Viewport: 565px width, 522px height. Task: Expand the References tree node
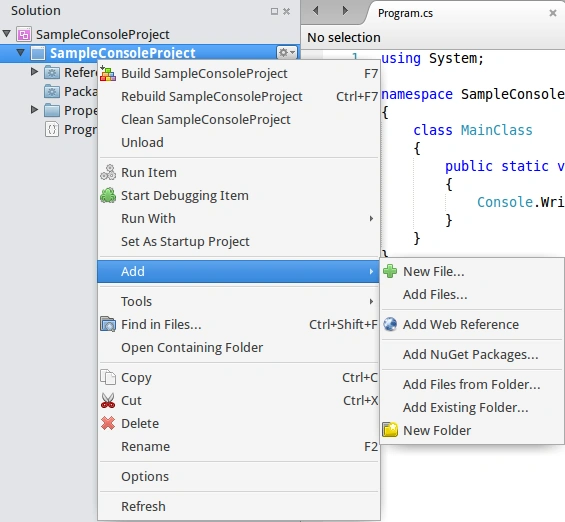(x=34, y=72)
